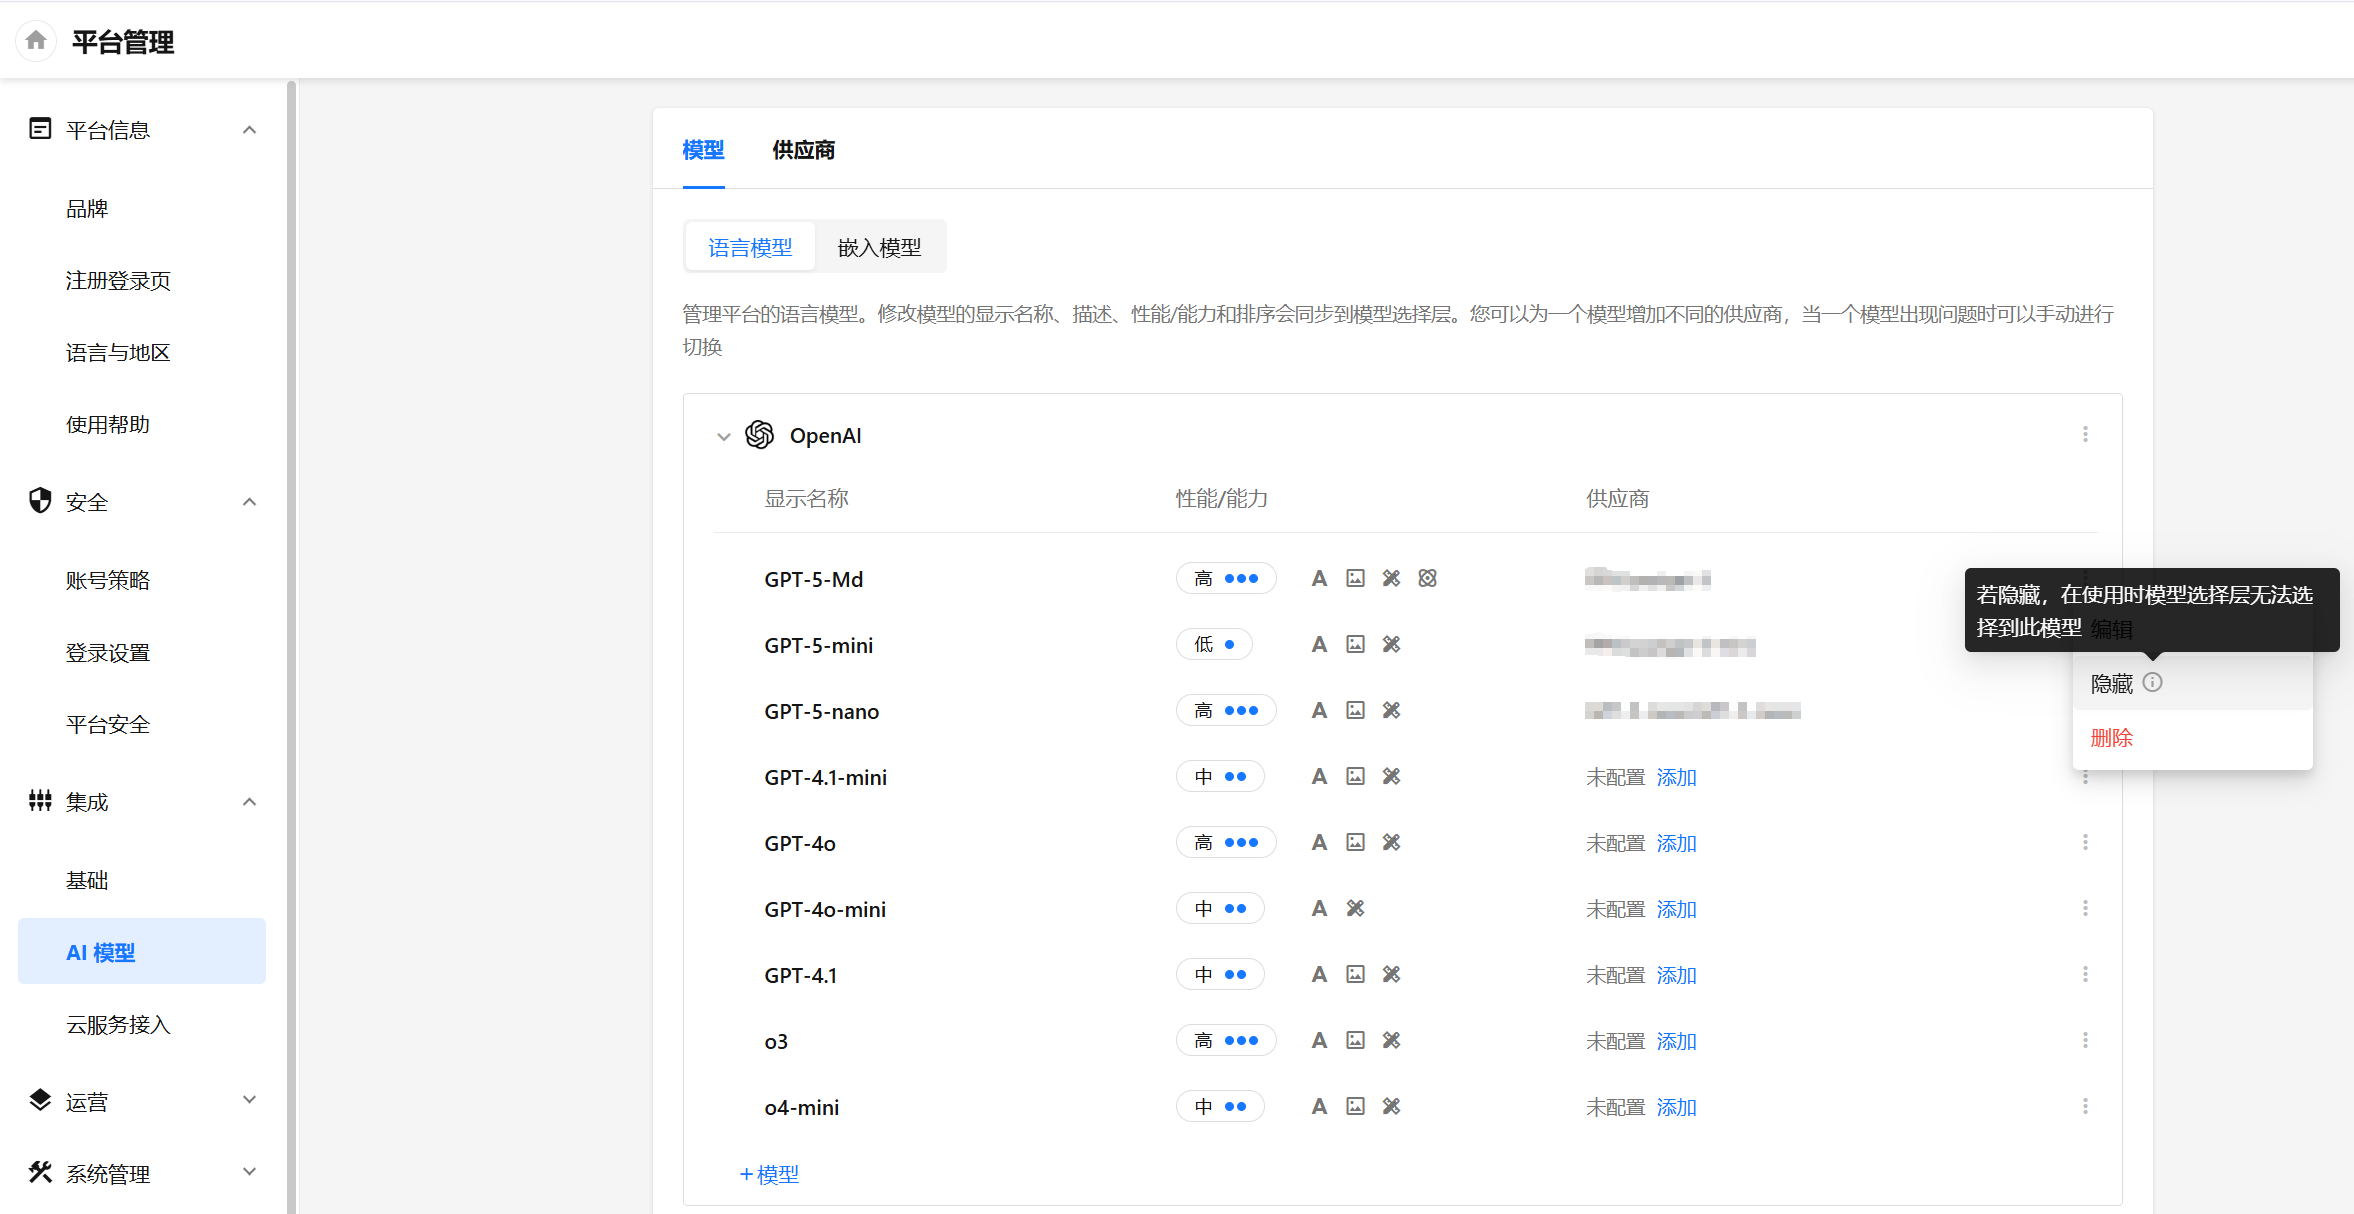Click 添加 link for o3
Screen dimensions: 2354x1214
click(x=1676, y=1041)
